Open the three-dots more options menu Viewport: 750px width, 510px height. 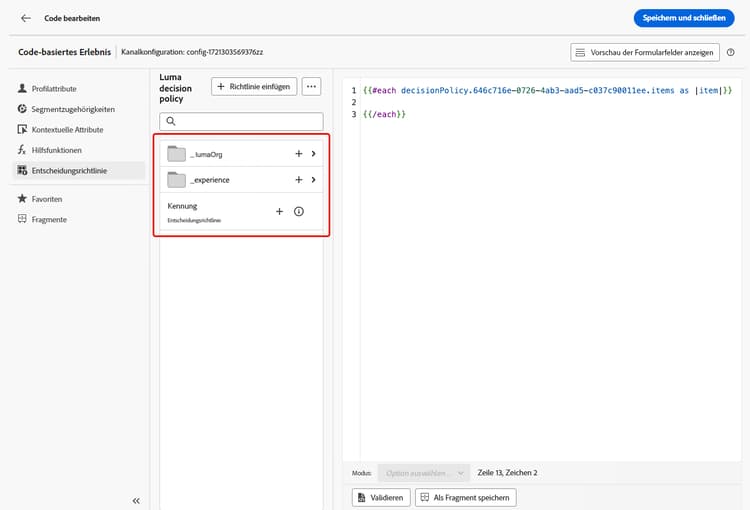point(311,87)
